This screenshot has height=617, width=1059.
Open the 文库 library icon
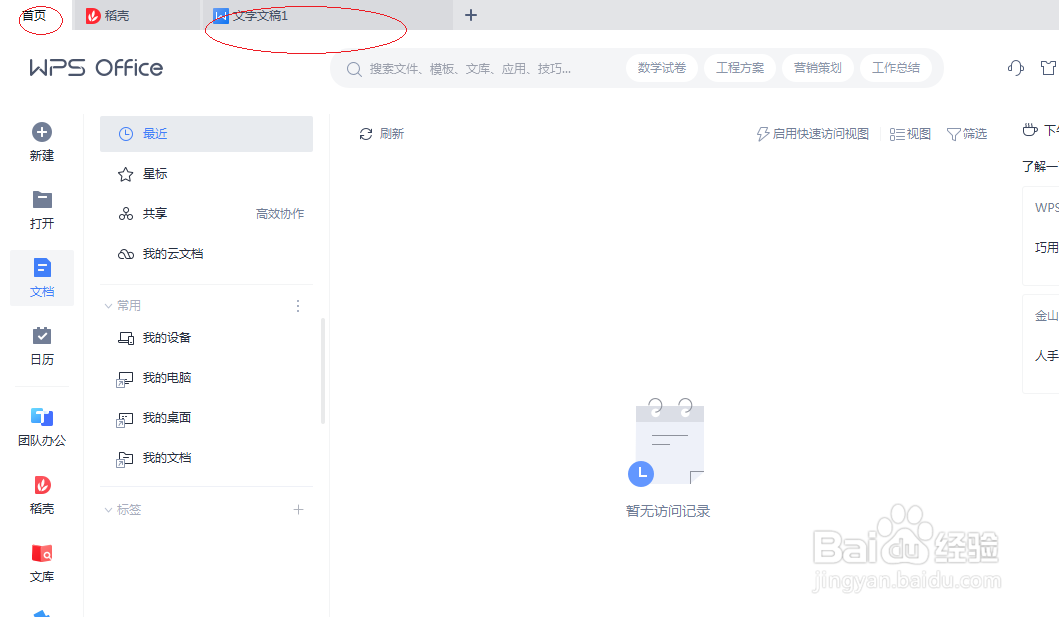pos(42,554)
